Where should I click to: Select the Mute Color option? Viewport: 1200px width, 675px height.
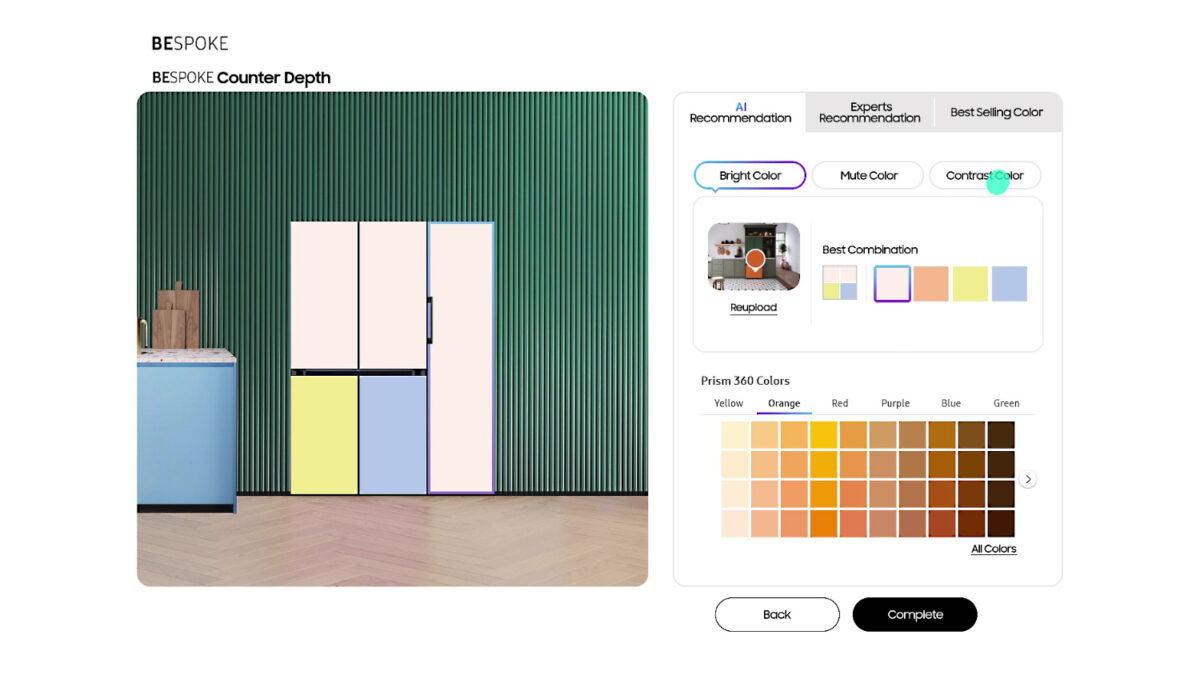pyautogui.click(x=868, y=176)
